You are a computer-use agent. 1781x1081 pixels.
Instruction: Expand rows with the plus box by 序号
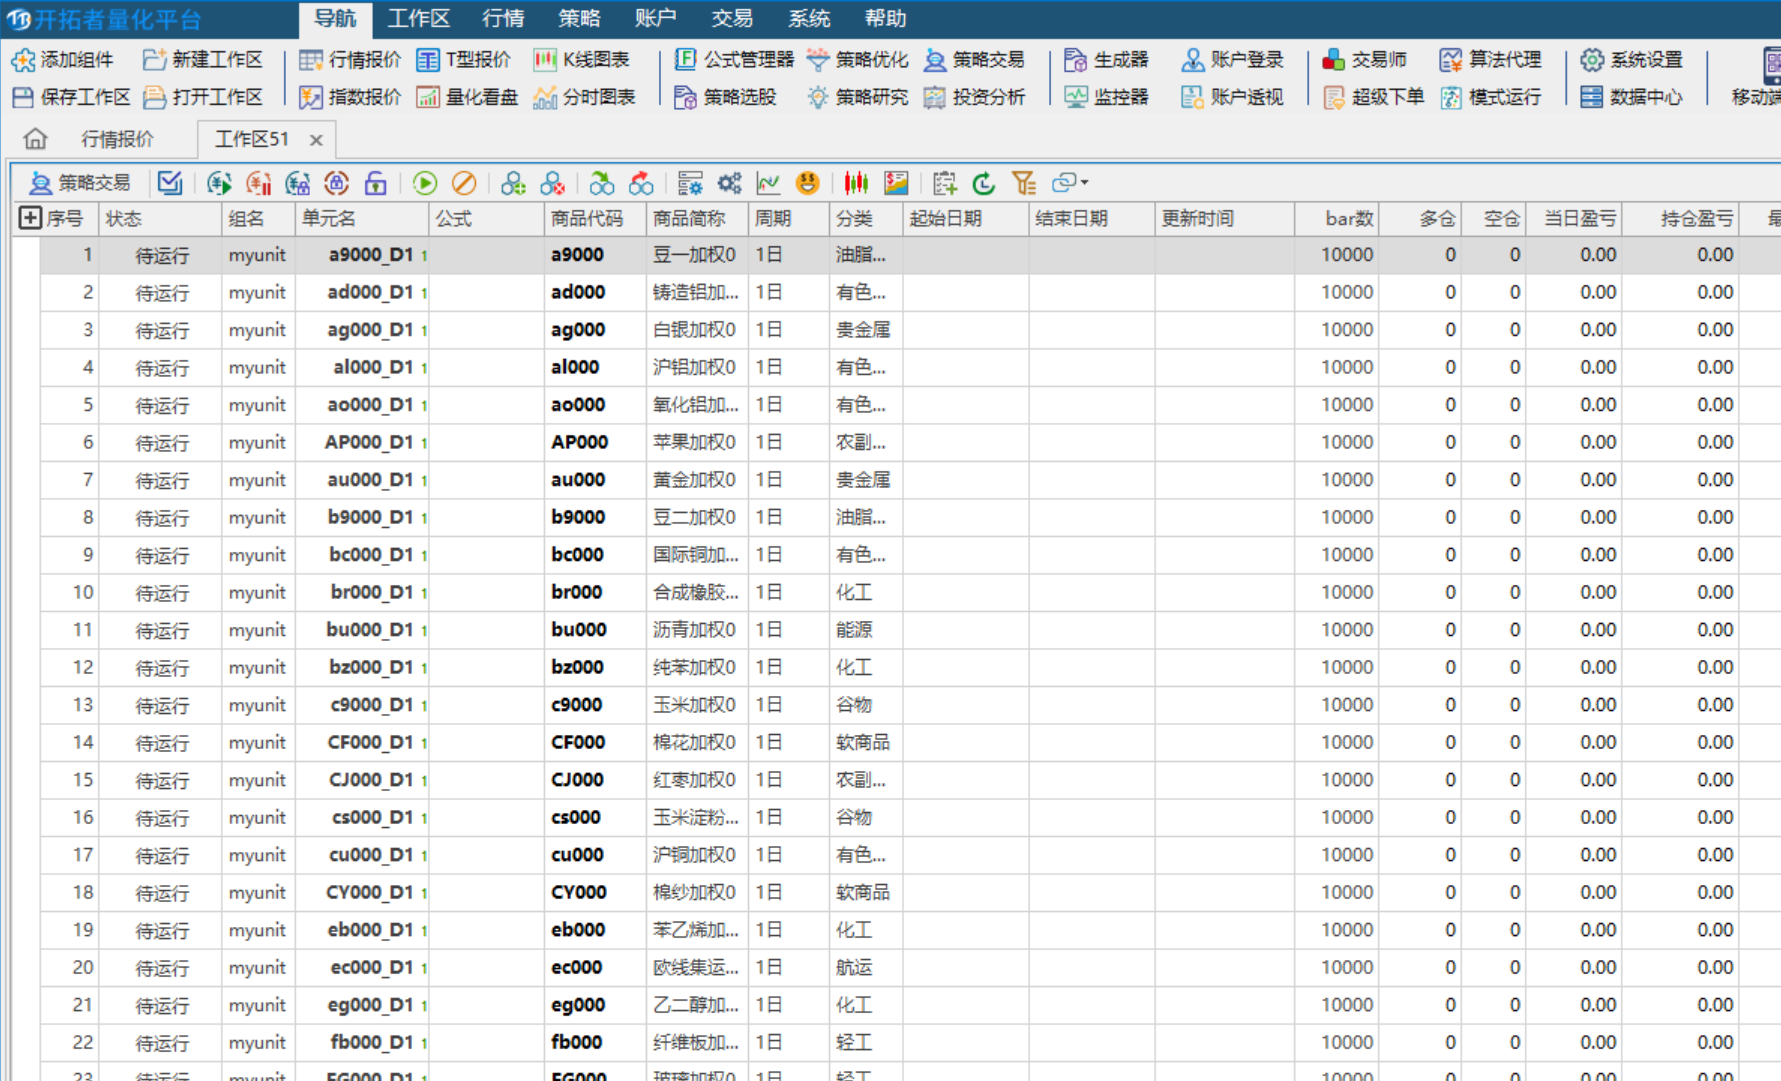coord(30,218)
